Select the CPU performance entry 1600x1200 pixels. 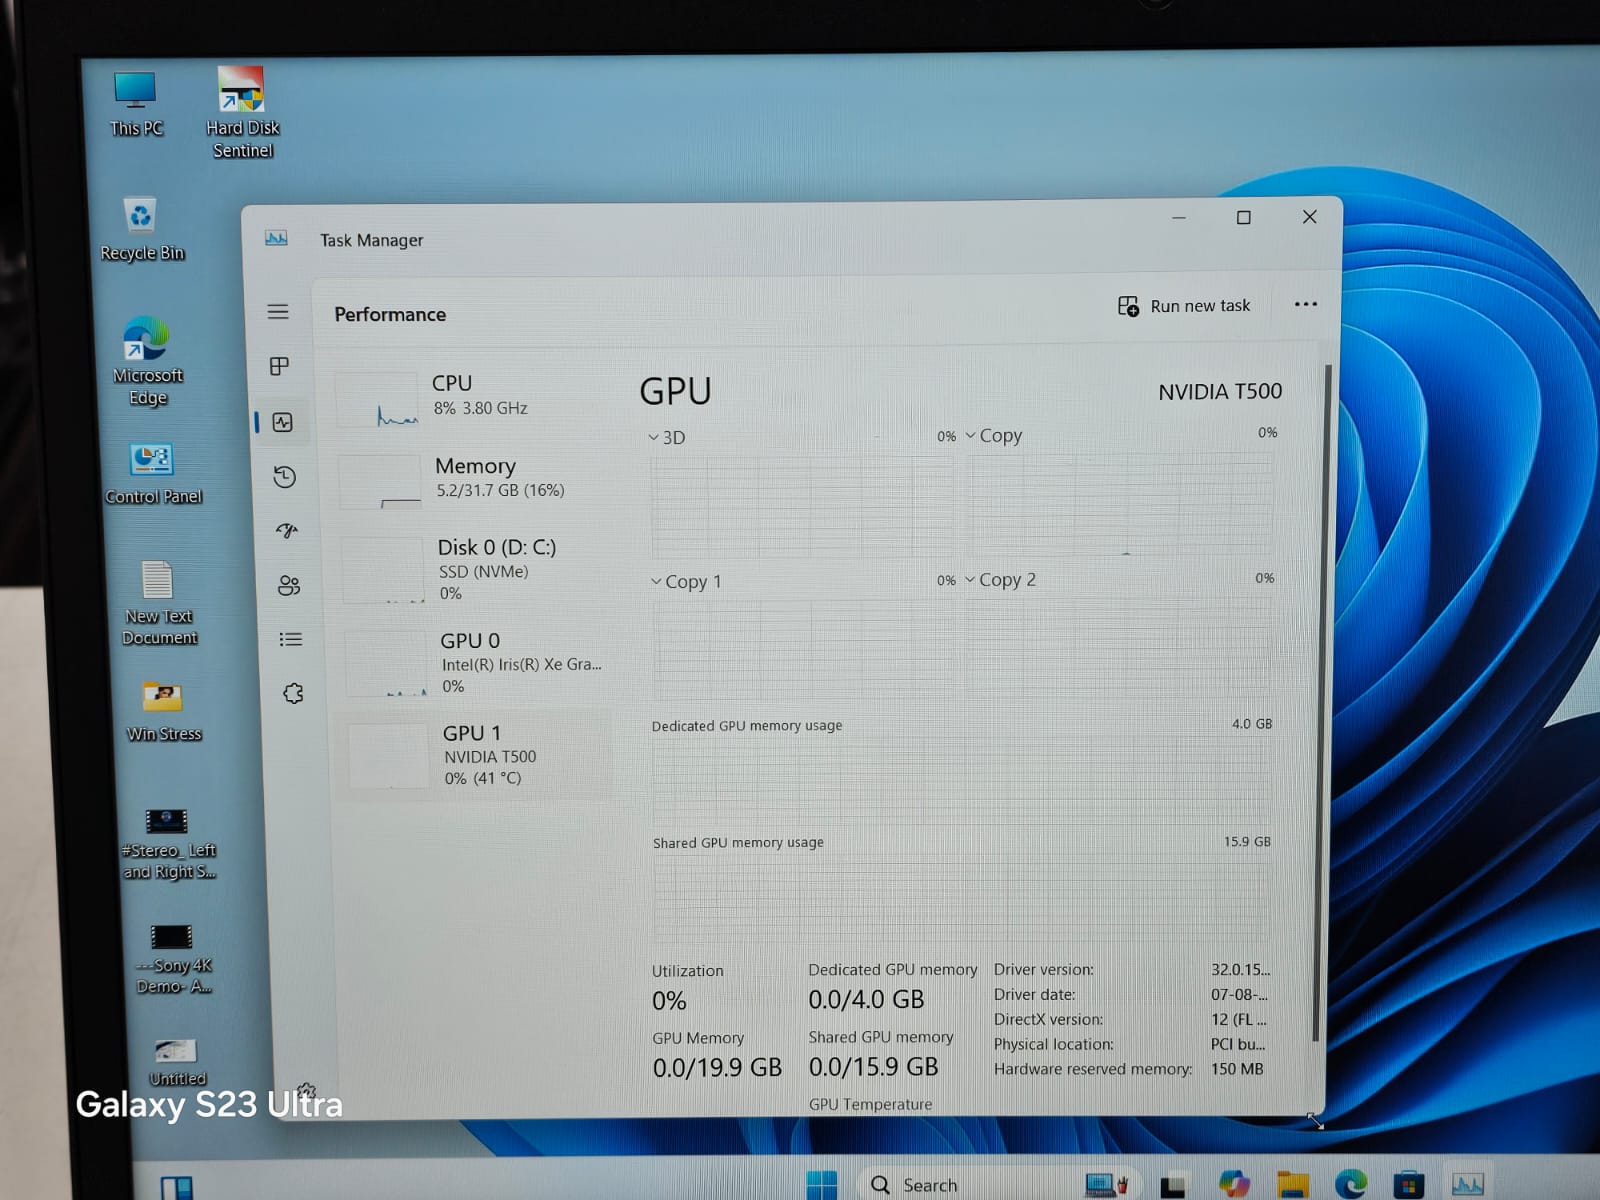coord(470,397)
